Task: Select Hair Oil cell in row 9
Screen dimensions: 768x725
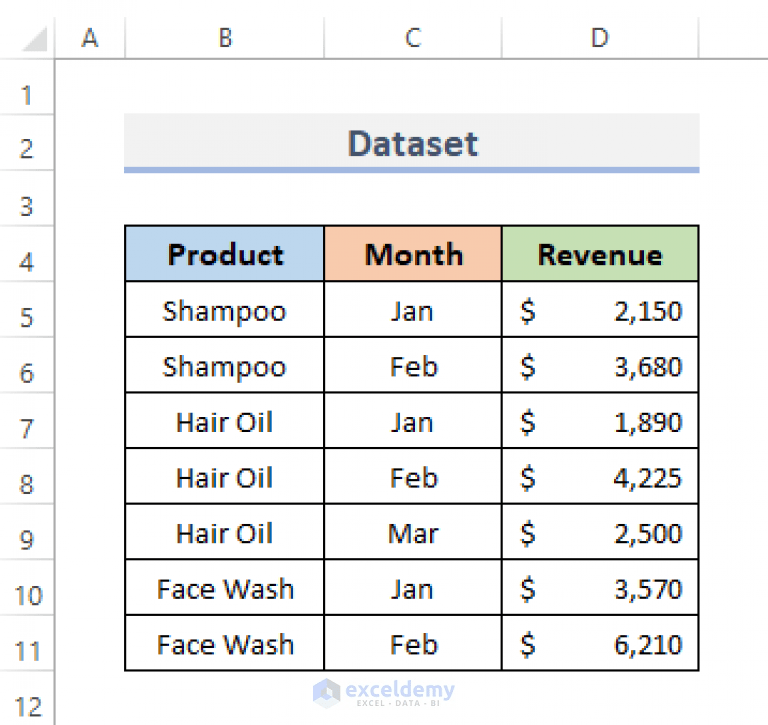Action: coord(225,532)
